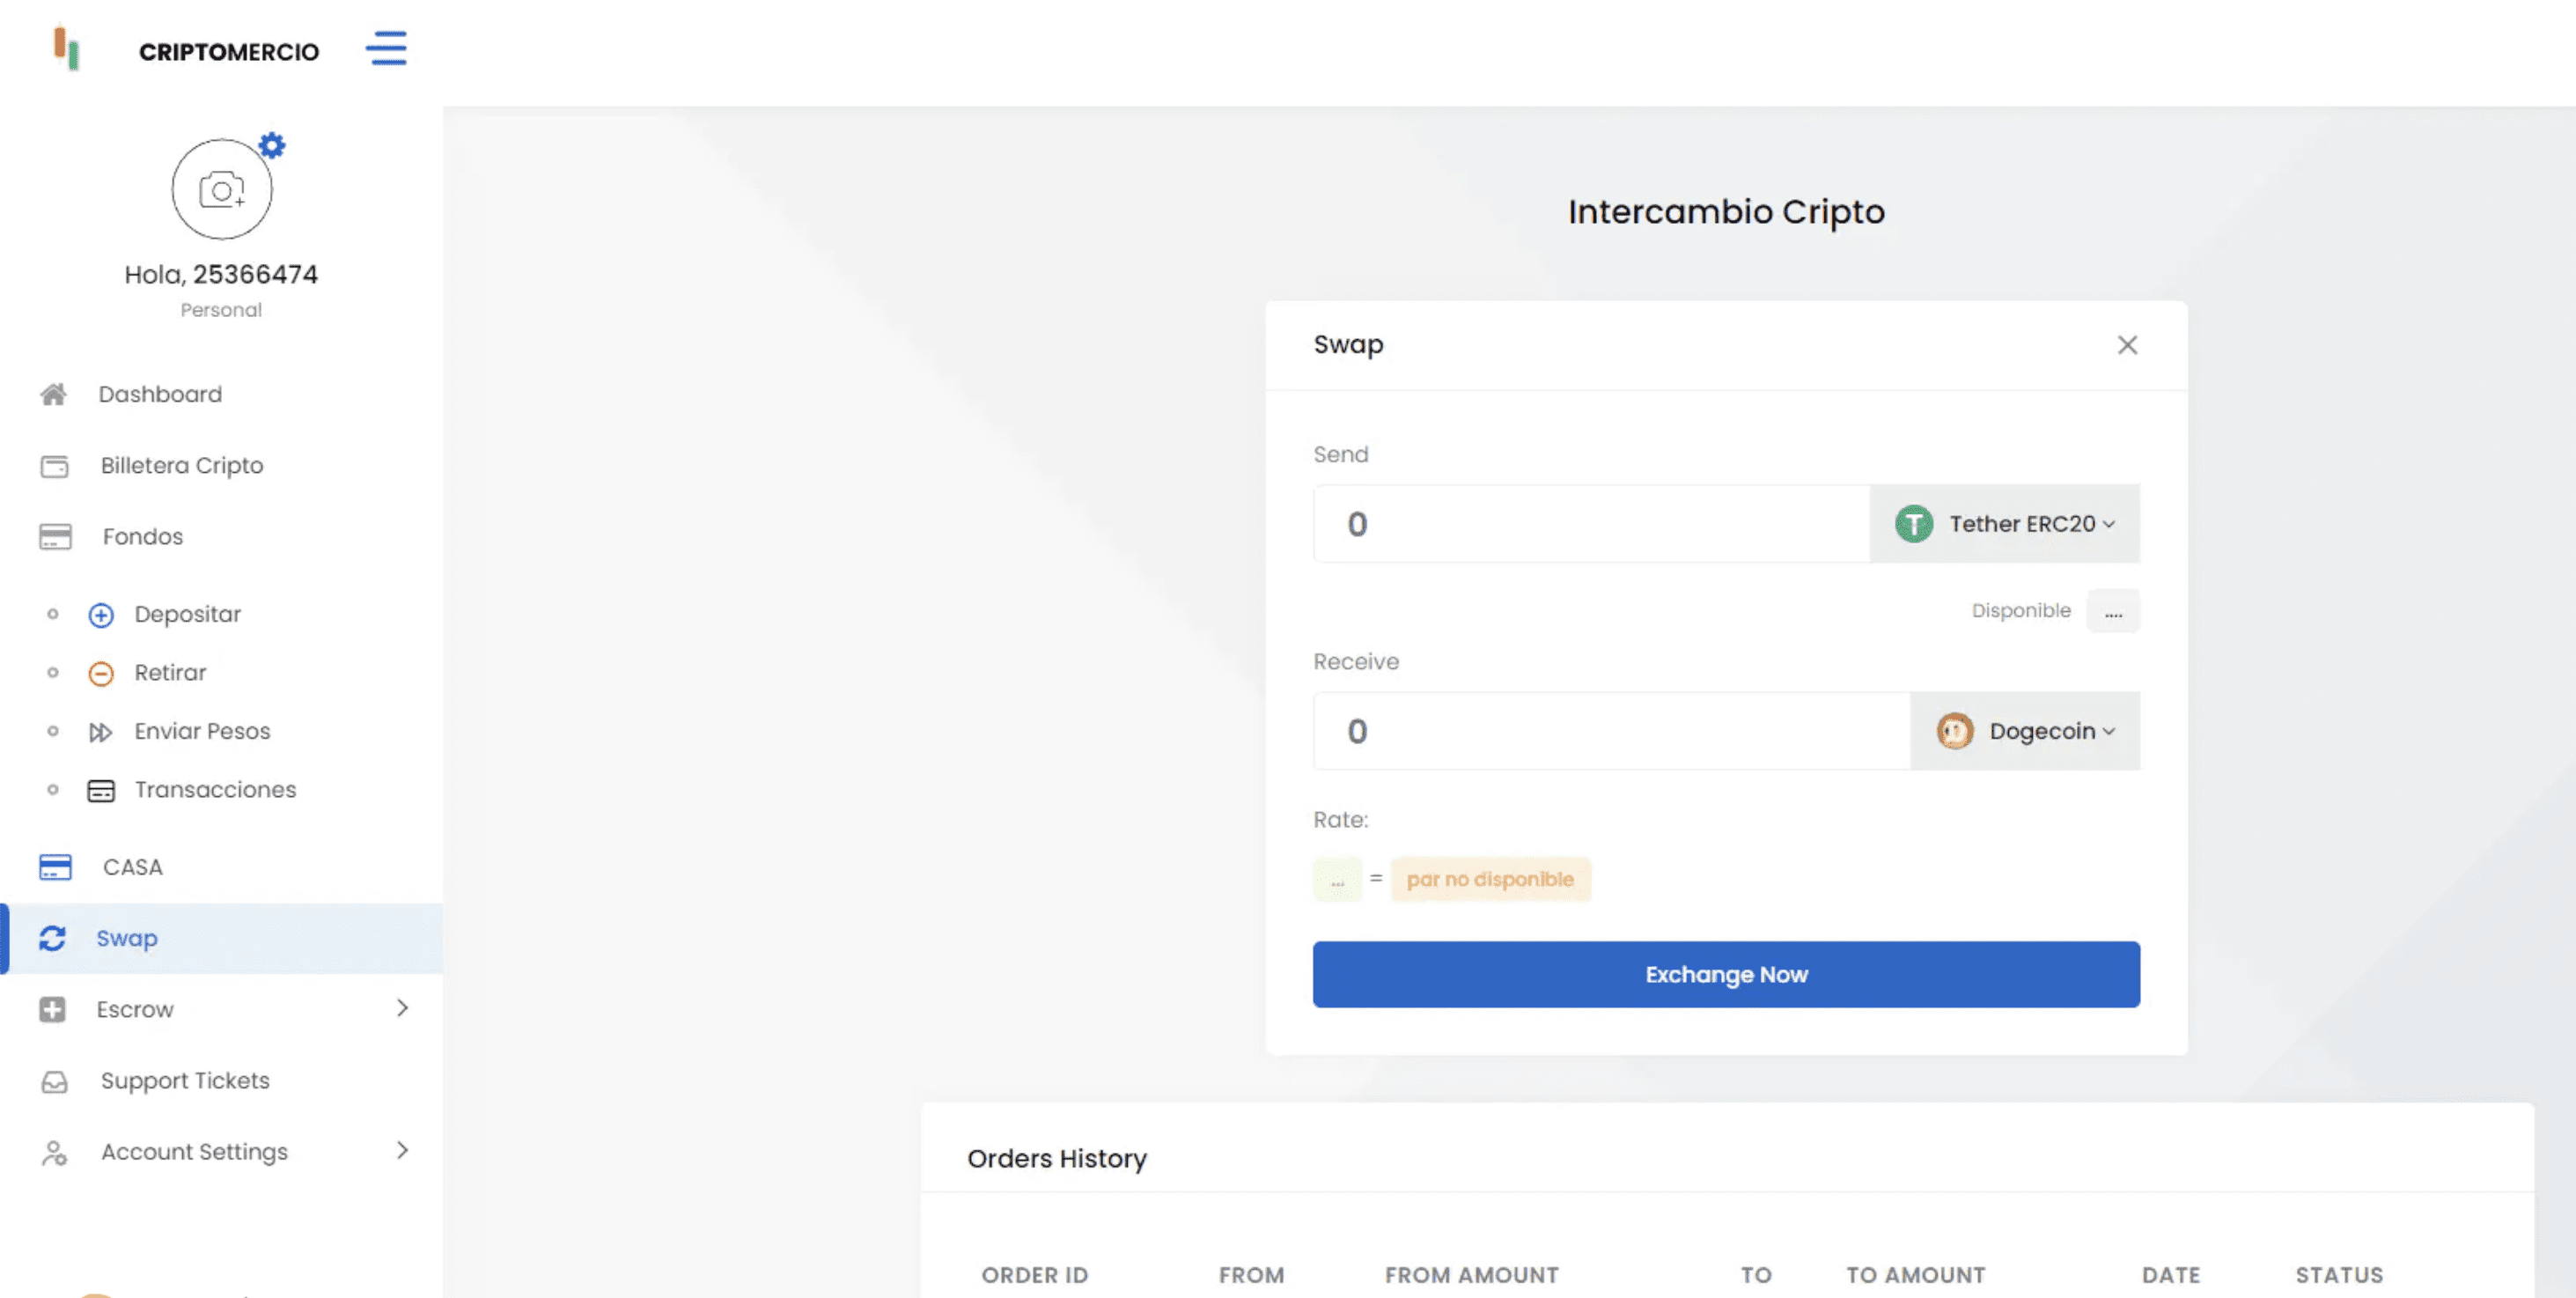Click the Enviar Pesos forward icon
The image size is (2576, 1298).
(x=101, y=732)
